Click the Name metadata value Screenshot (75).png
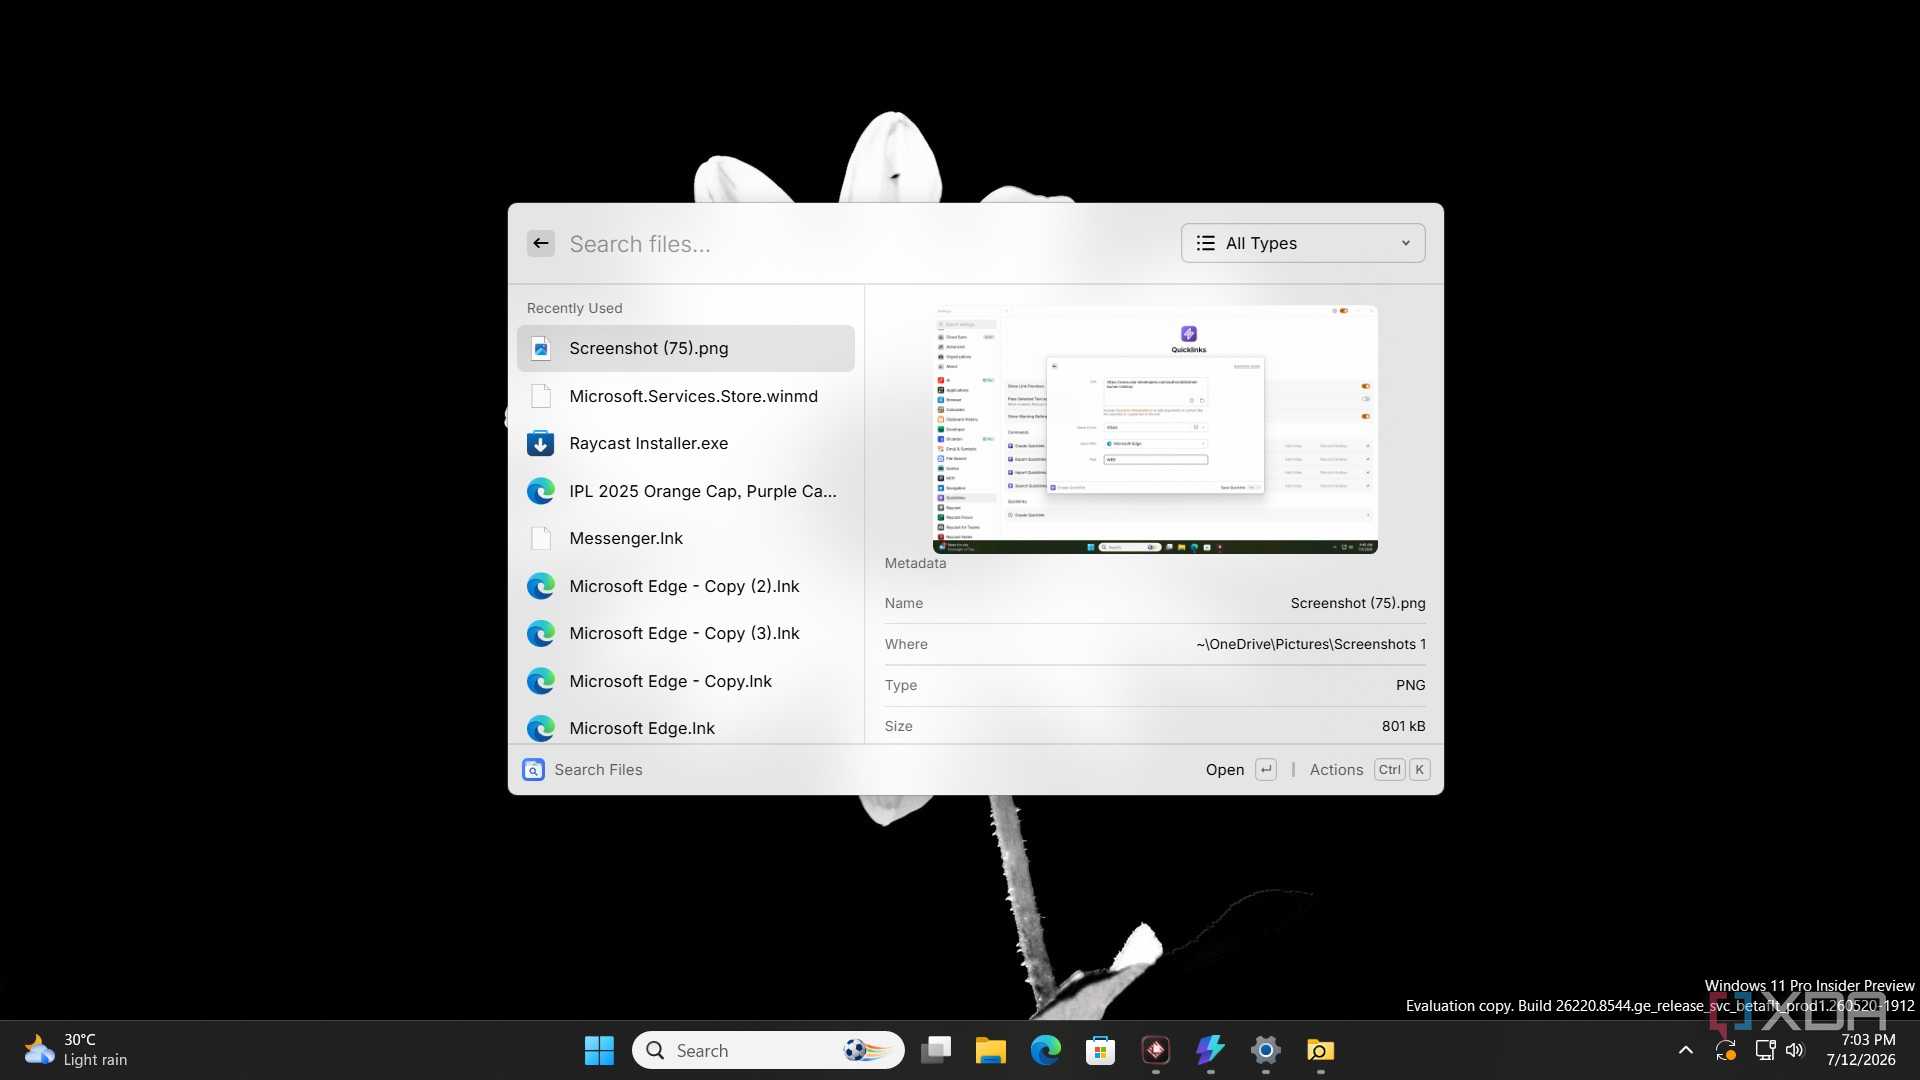 pos(1358,603)
